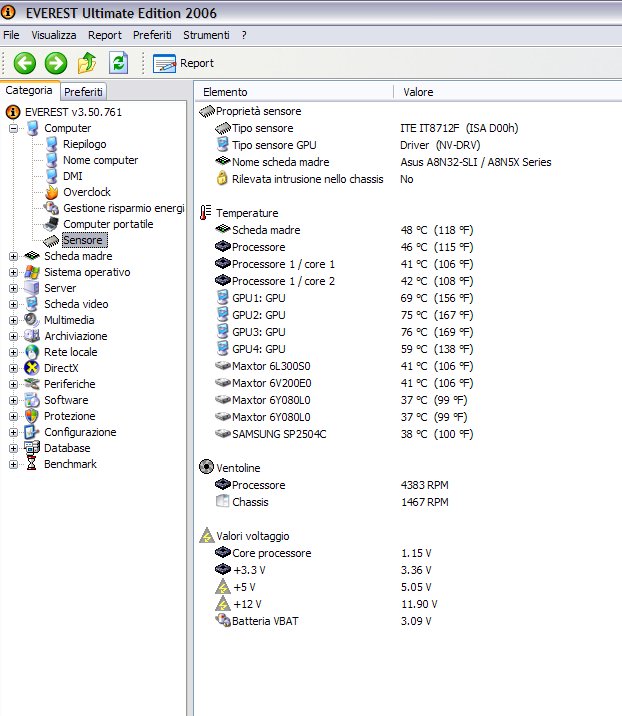Open the ? help menu

(x=244, y=35)
